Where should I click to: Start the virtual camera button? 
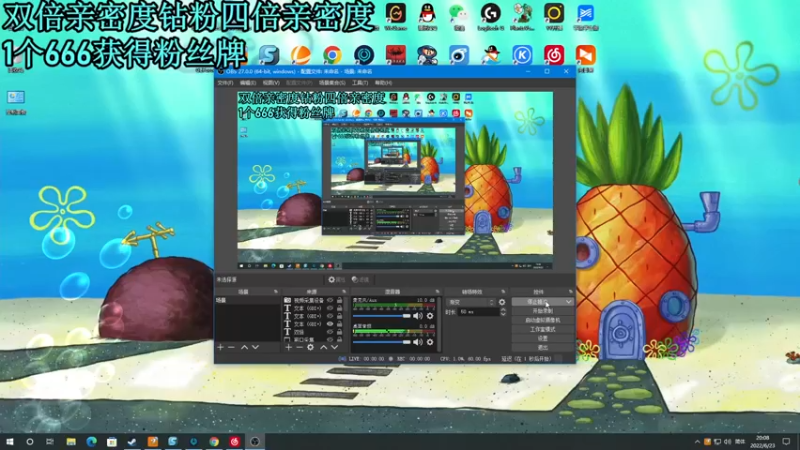543,320
